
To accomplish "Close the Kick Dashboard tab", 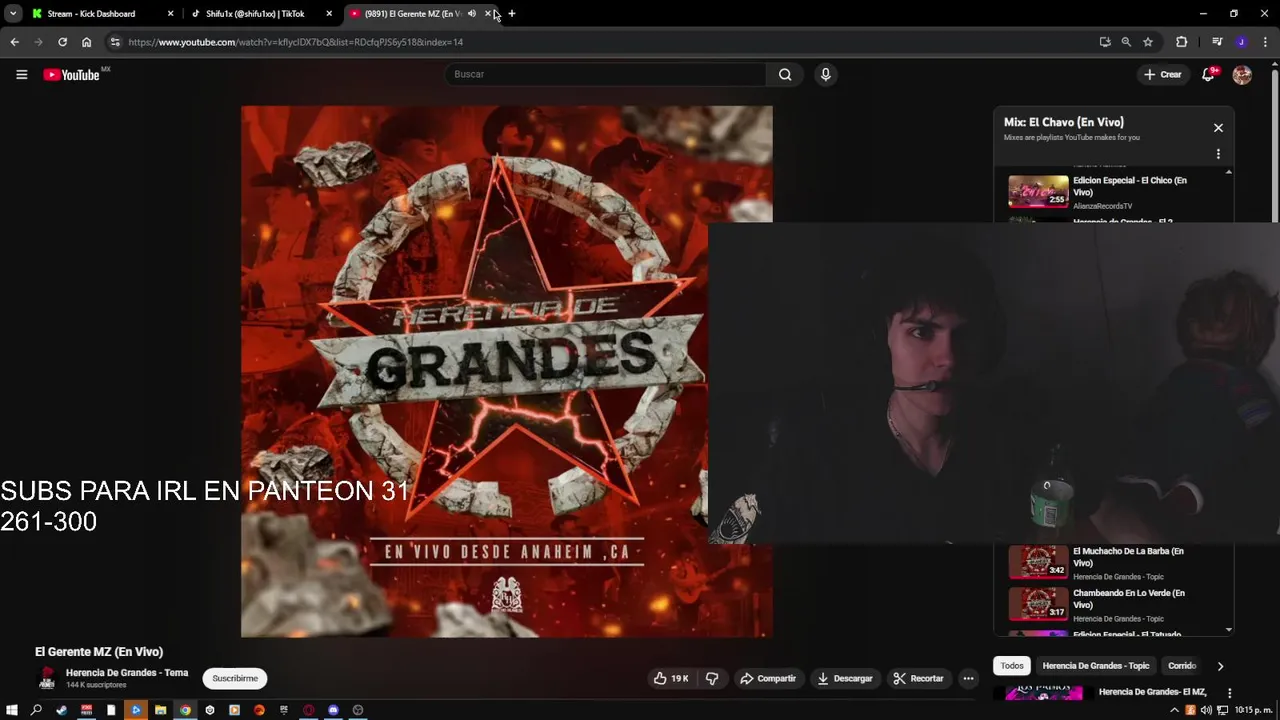I will pos(170,14).
